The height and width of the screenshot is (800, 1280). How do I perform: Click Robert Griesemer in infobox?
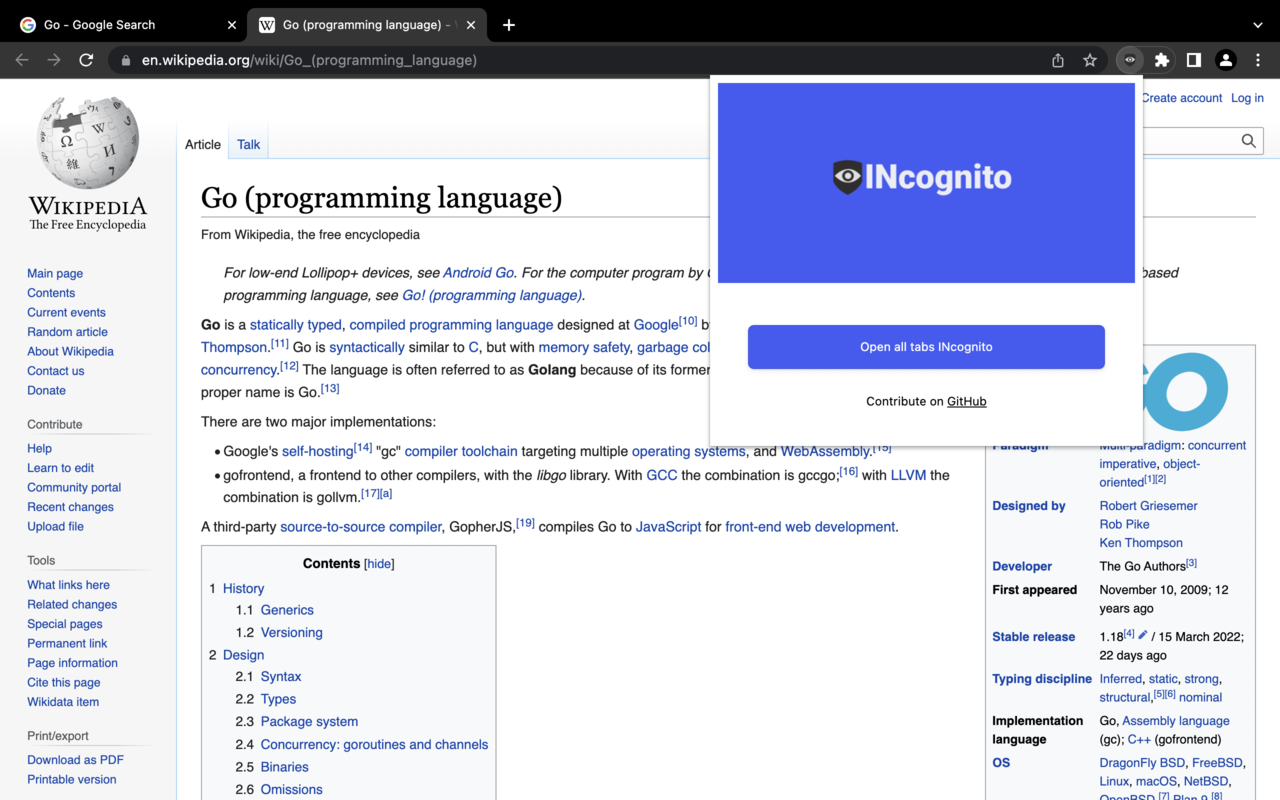(x=1148, y=506)
